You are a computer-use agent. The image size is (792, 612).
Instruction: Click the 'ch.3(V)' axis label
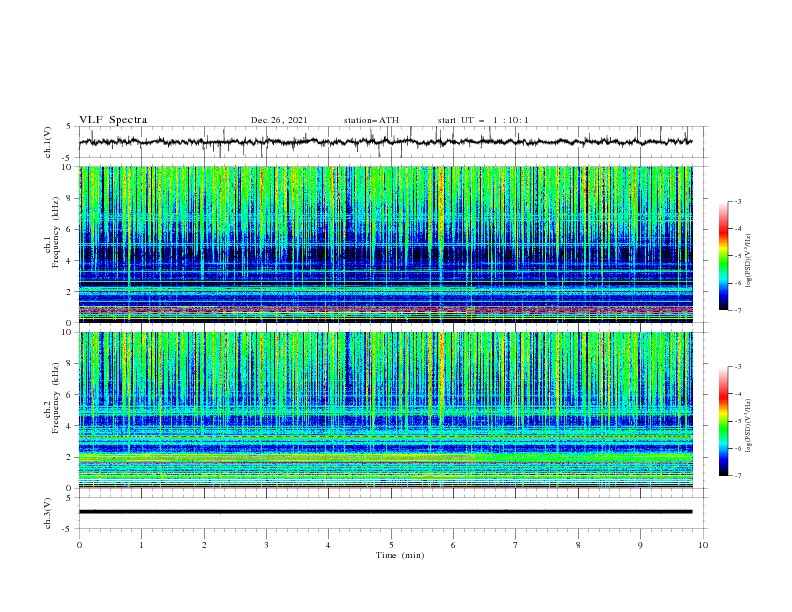tap(48, 513)
